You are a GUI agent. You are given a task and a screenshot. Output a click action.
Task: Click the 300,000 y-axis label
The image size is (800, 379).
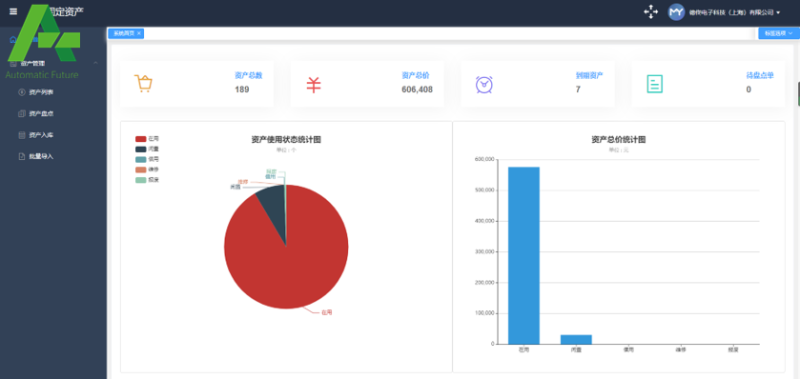[x=484, y=252]
